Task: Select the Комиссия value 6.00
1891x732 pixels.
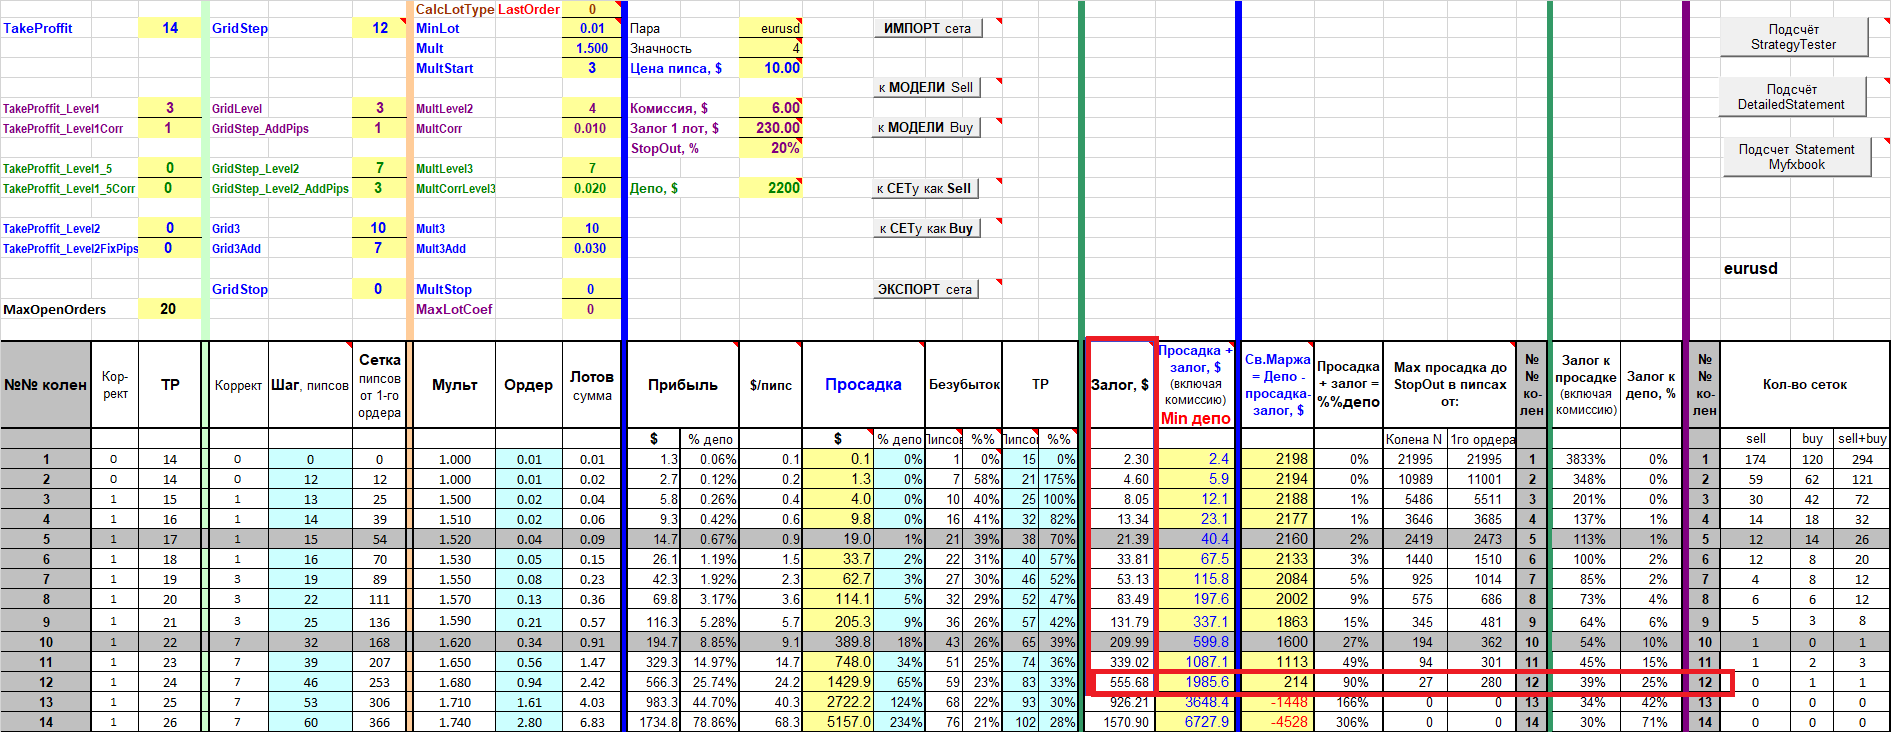Action: tap(770, 108)
